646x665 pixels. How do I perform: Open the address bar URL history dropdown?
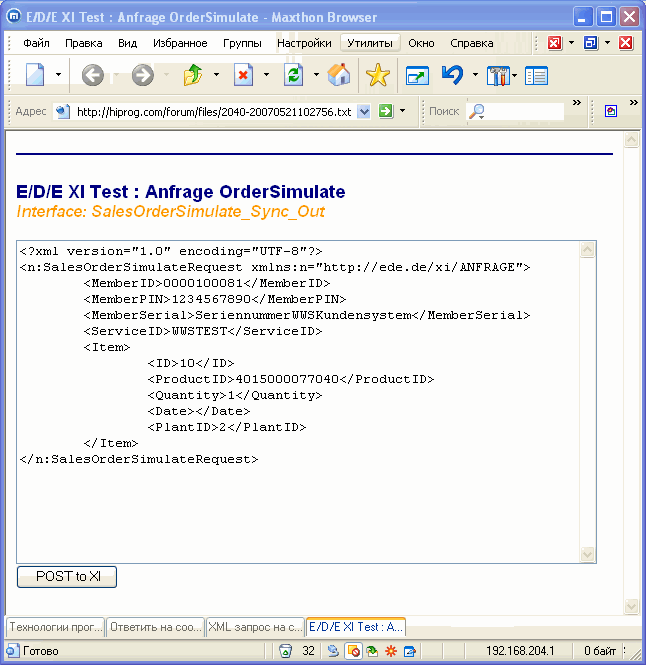tap(364, 112)
